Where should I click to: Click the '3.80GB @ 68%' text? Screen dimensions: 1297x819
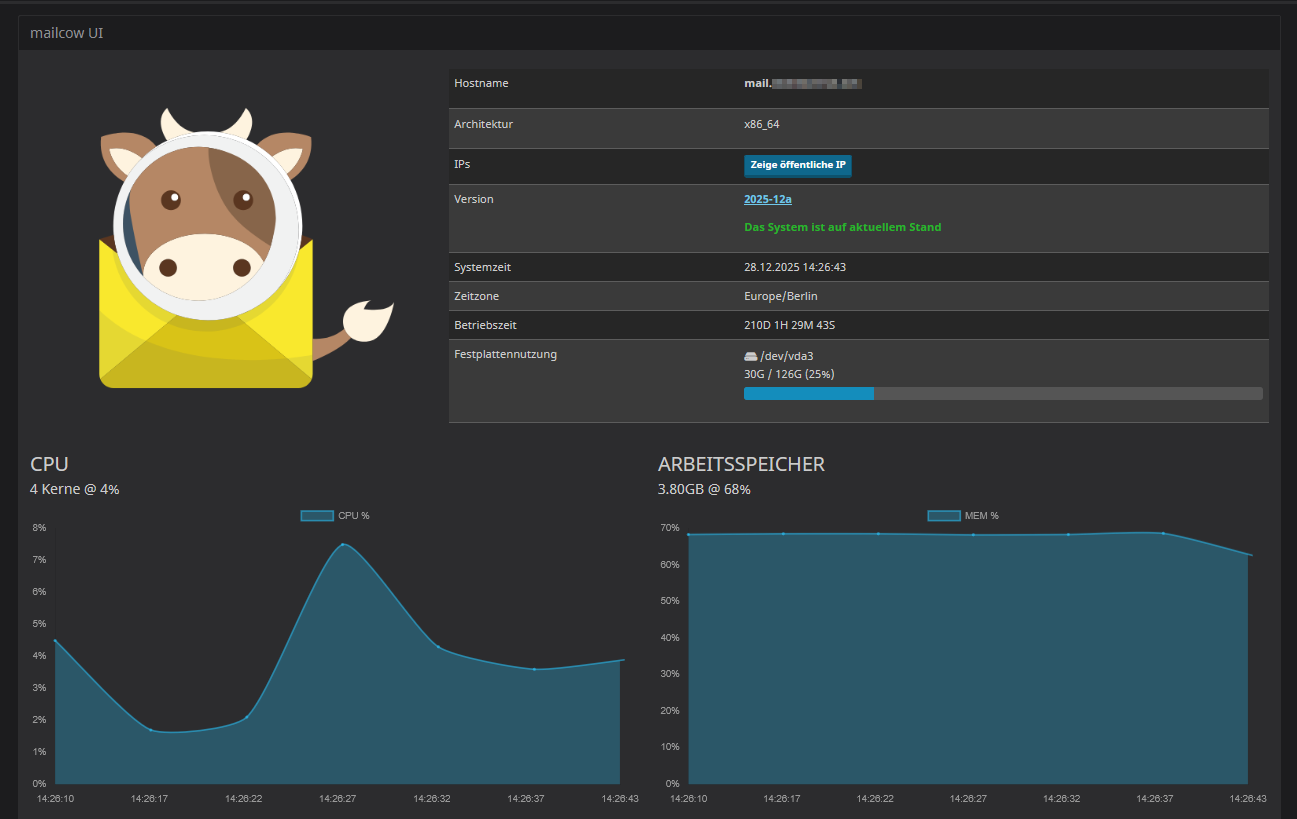[704, 489]
